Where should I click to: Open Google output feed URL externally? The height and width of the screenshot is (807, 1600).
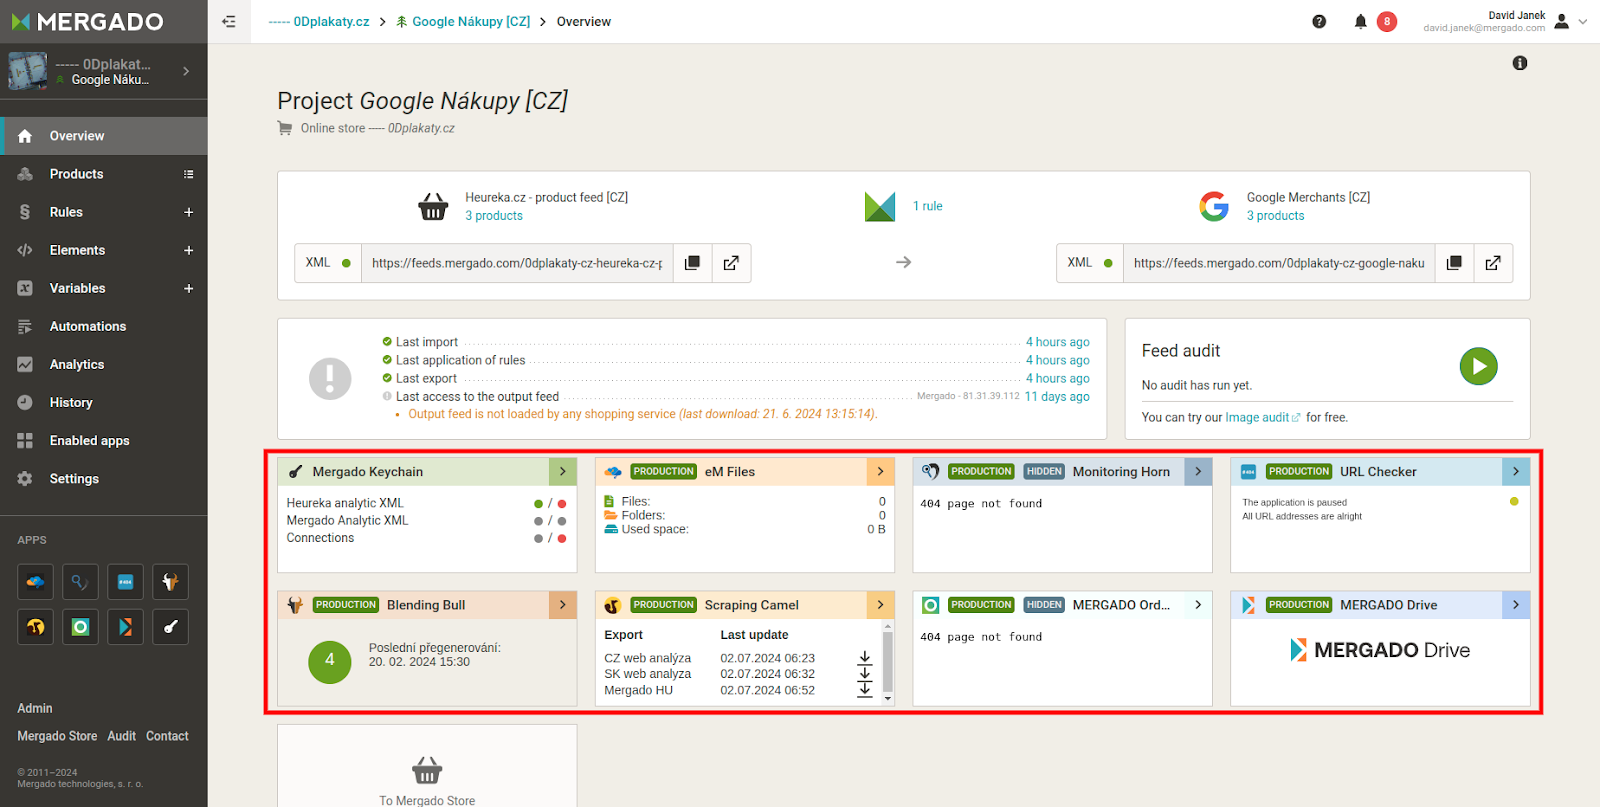coord(1493,263)
